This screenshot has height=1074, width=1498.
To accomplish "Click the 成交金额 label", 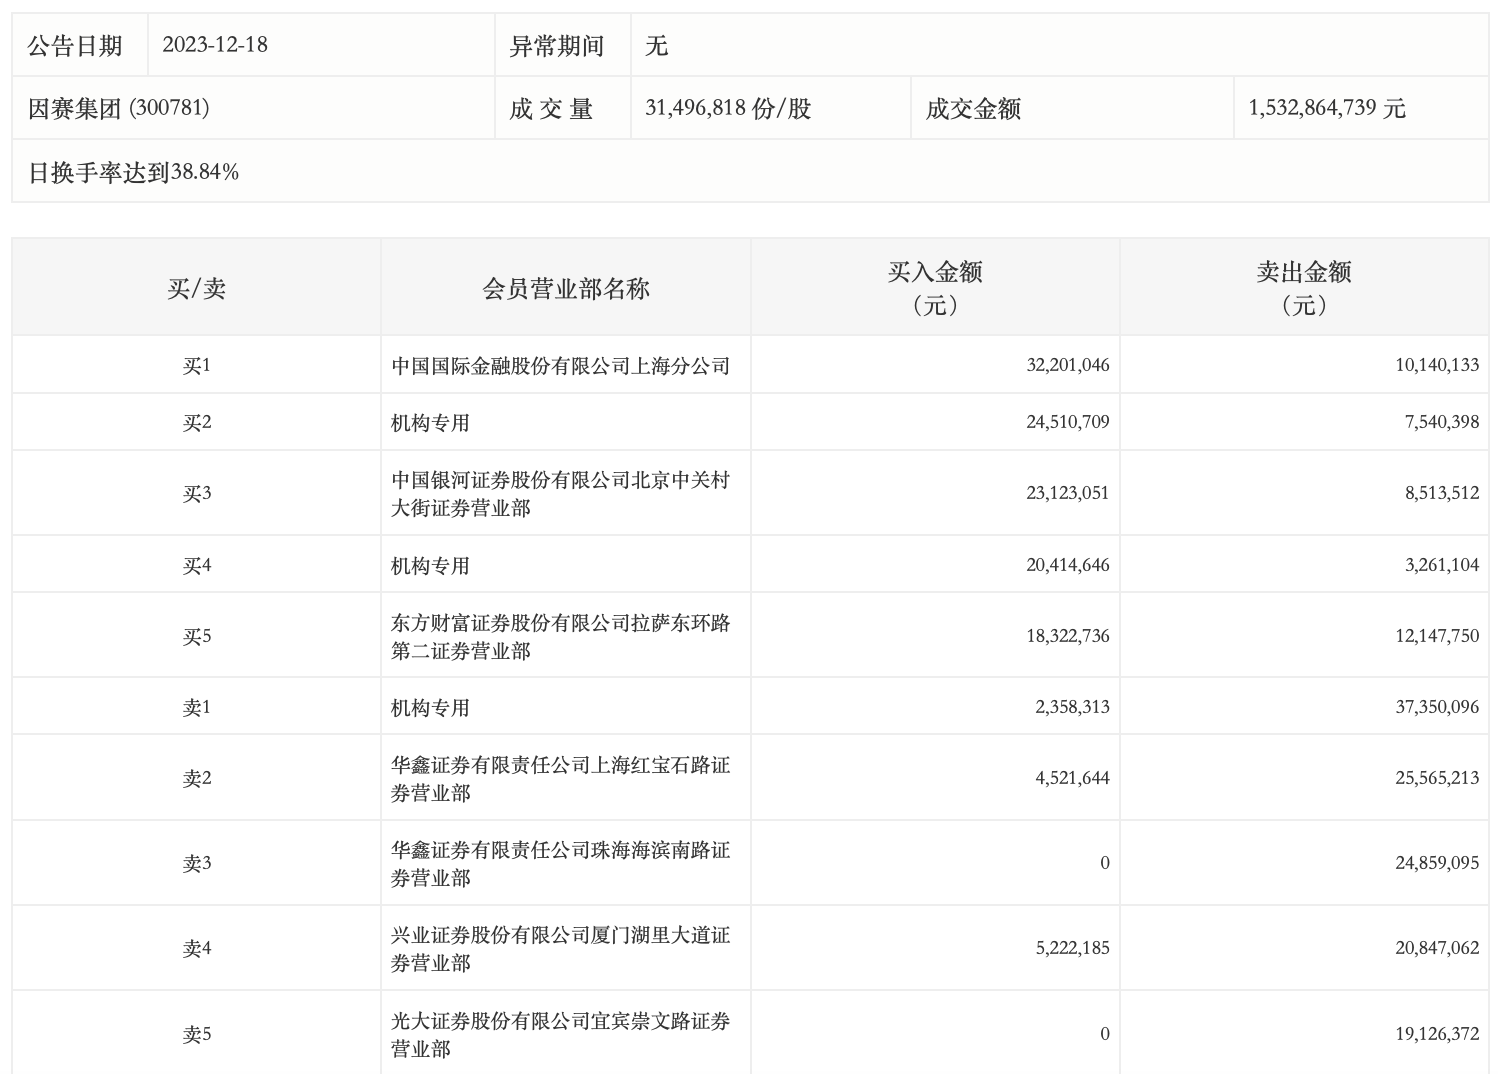I will [973, 109].
